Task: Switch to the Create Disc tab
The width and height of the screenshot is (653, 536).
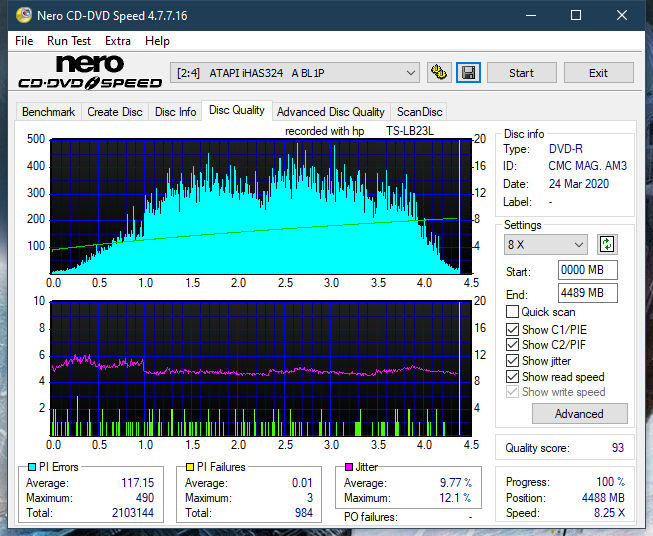Action: pyautogui.click(x=115, y=112)
